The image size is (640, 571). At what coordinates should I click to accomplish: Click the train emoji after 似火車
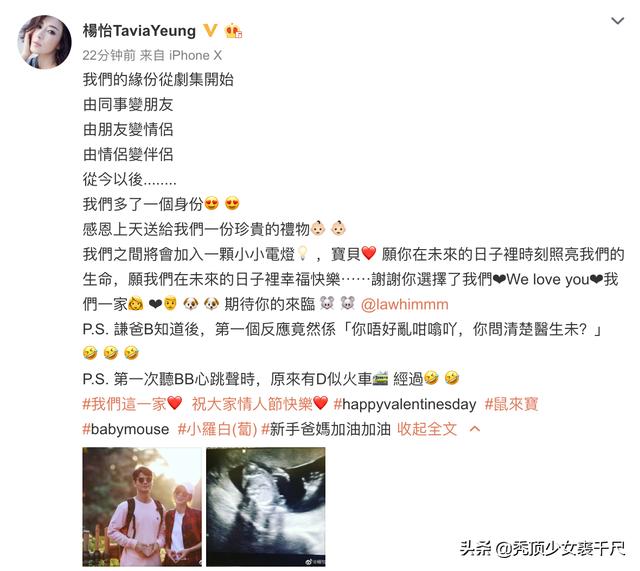coord(380,379)
